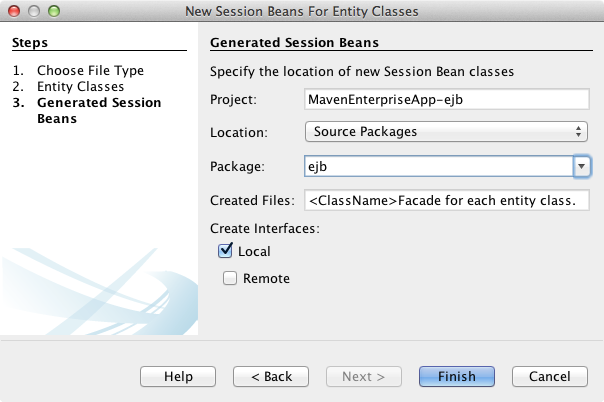The width and height of the screenshot is (604, 402).
Task: Uncheck the Local interface checkbox
Action: (225, 252)
